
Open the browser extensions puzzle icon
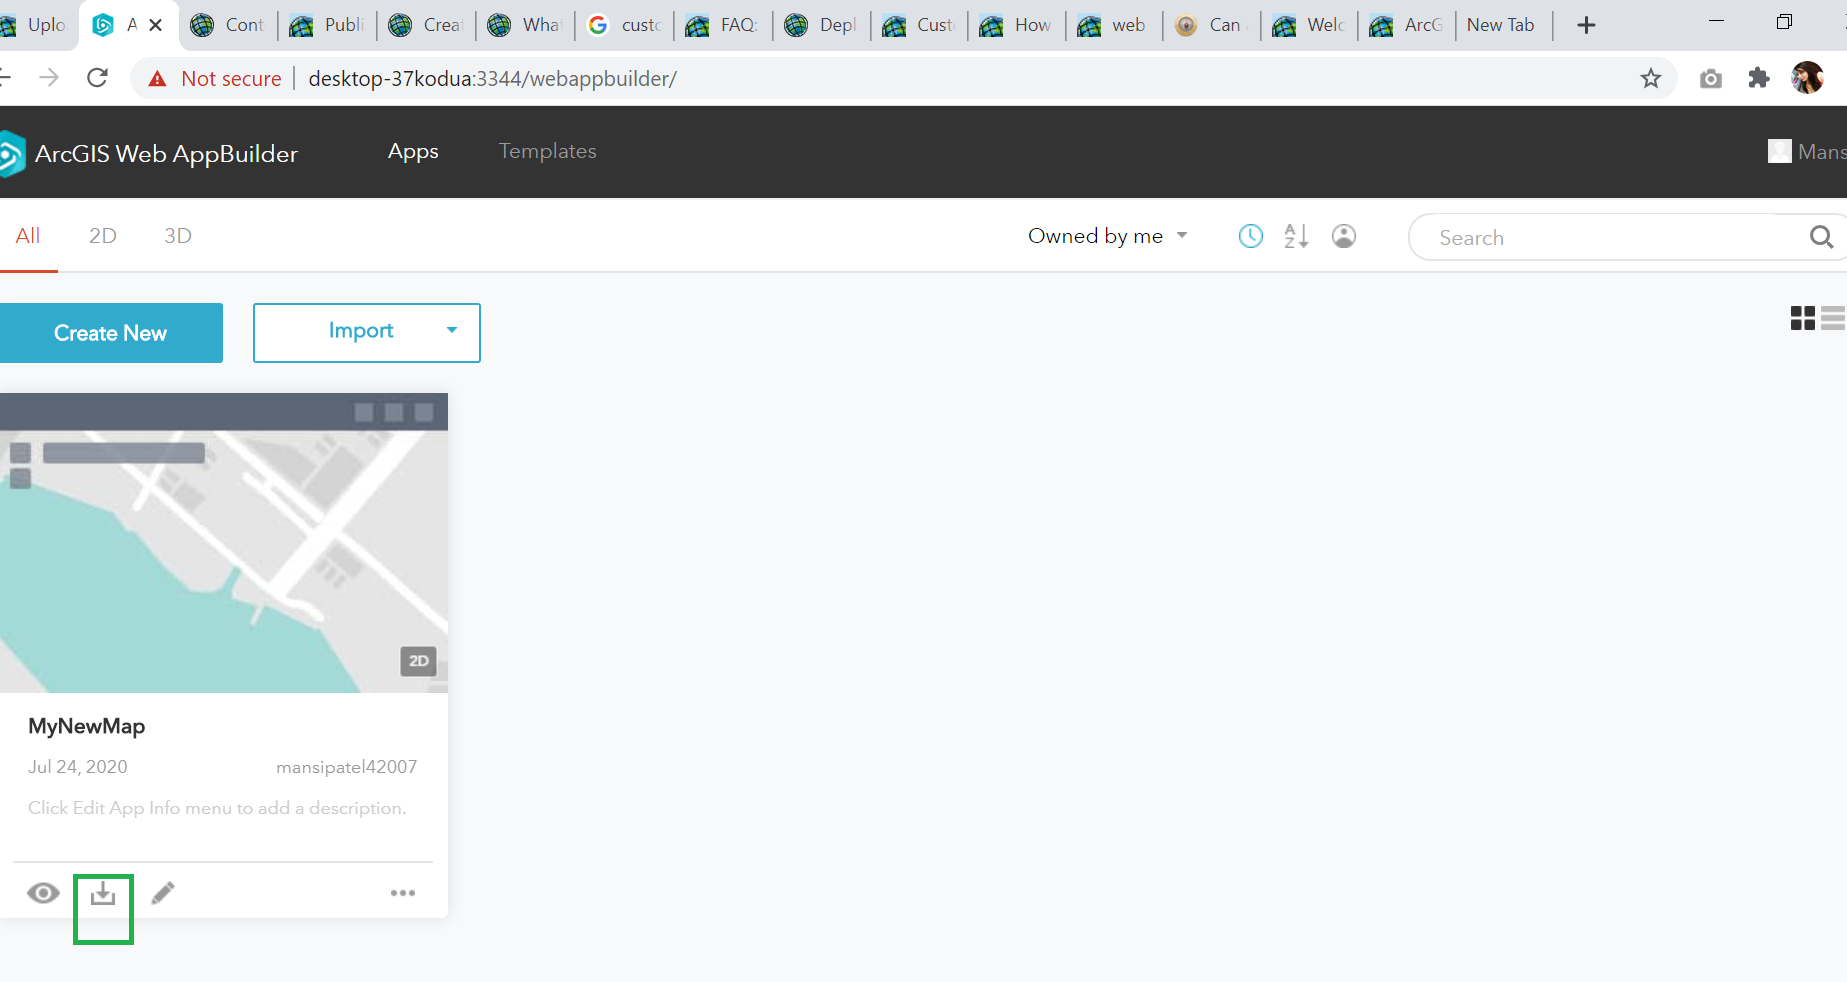[1759, 78]
